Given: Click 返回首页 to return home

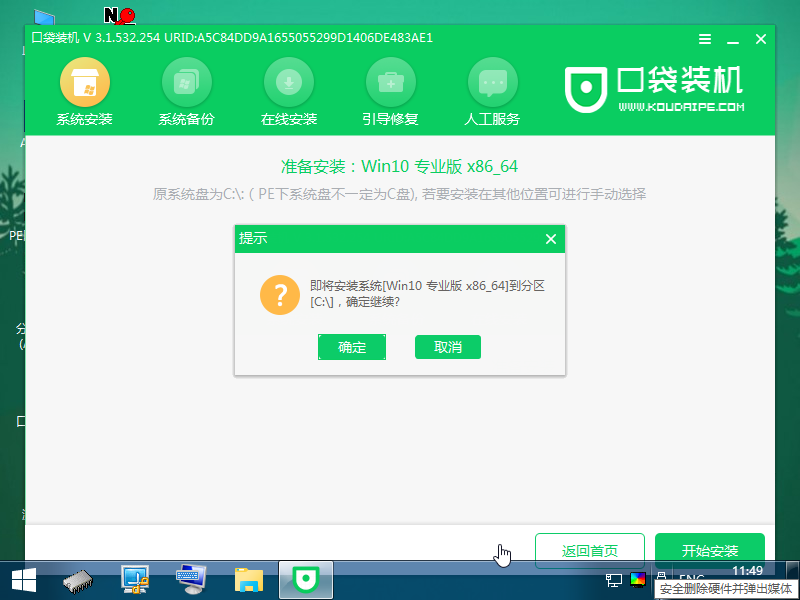Looking at the screenshot, I should [590, 550].
